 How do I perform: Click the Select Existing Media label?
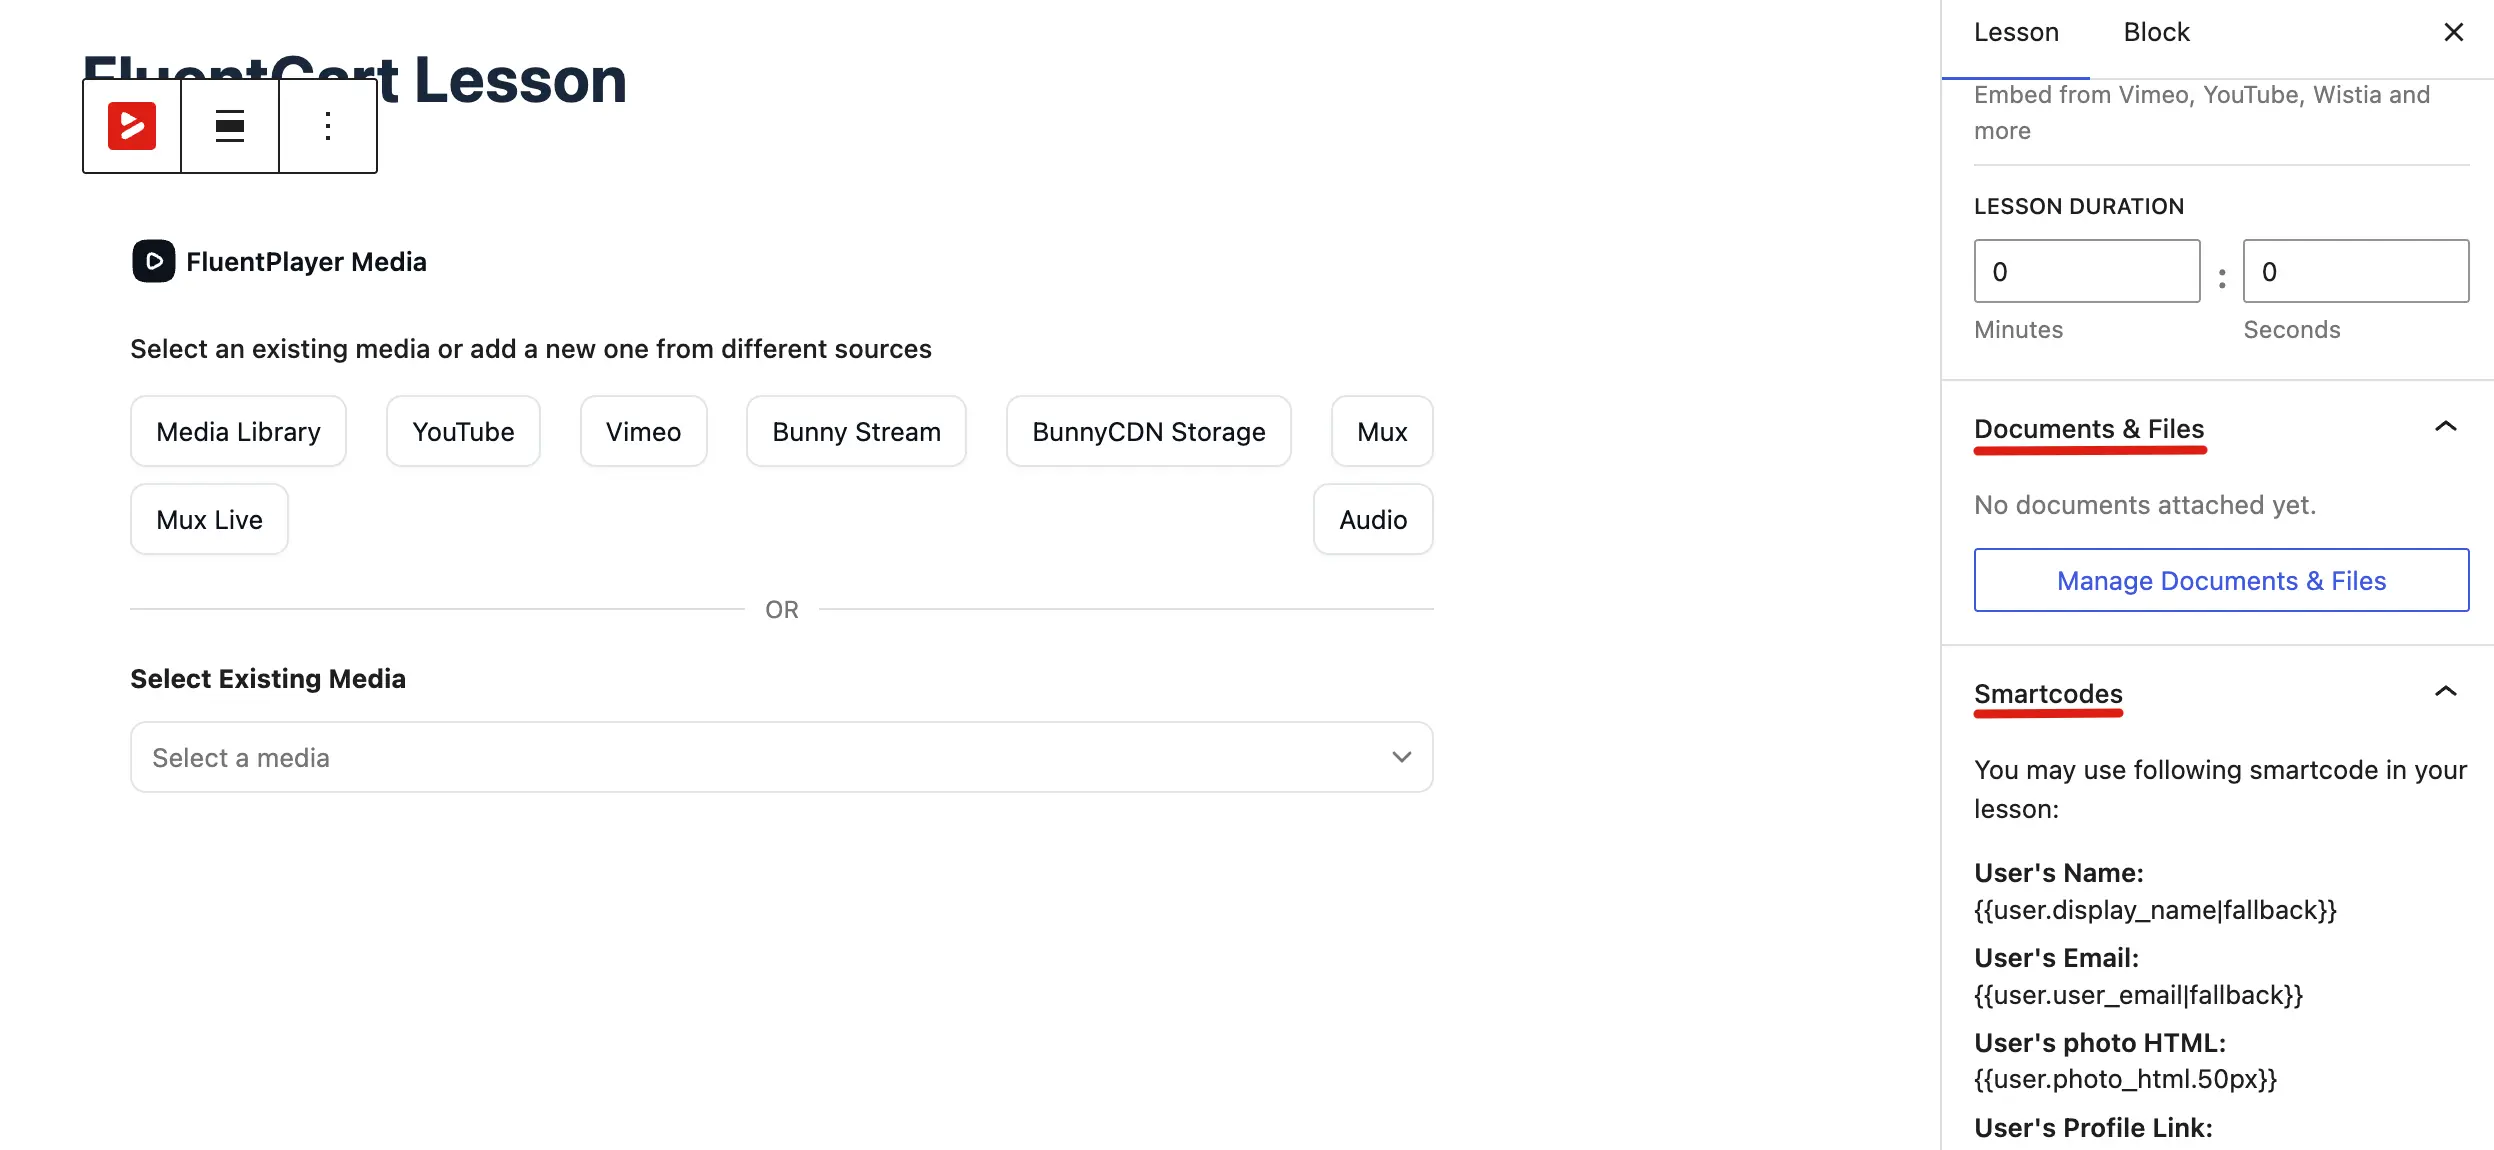tap(268, 679)
